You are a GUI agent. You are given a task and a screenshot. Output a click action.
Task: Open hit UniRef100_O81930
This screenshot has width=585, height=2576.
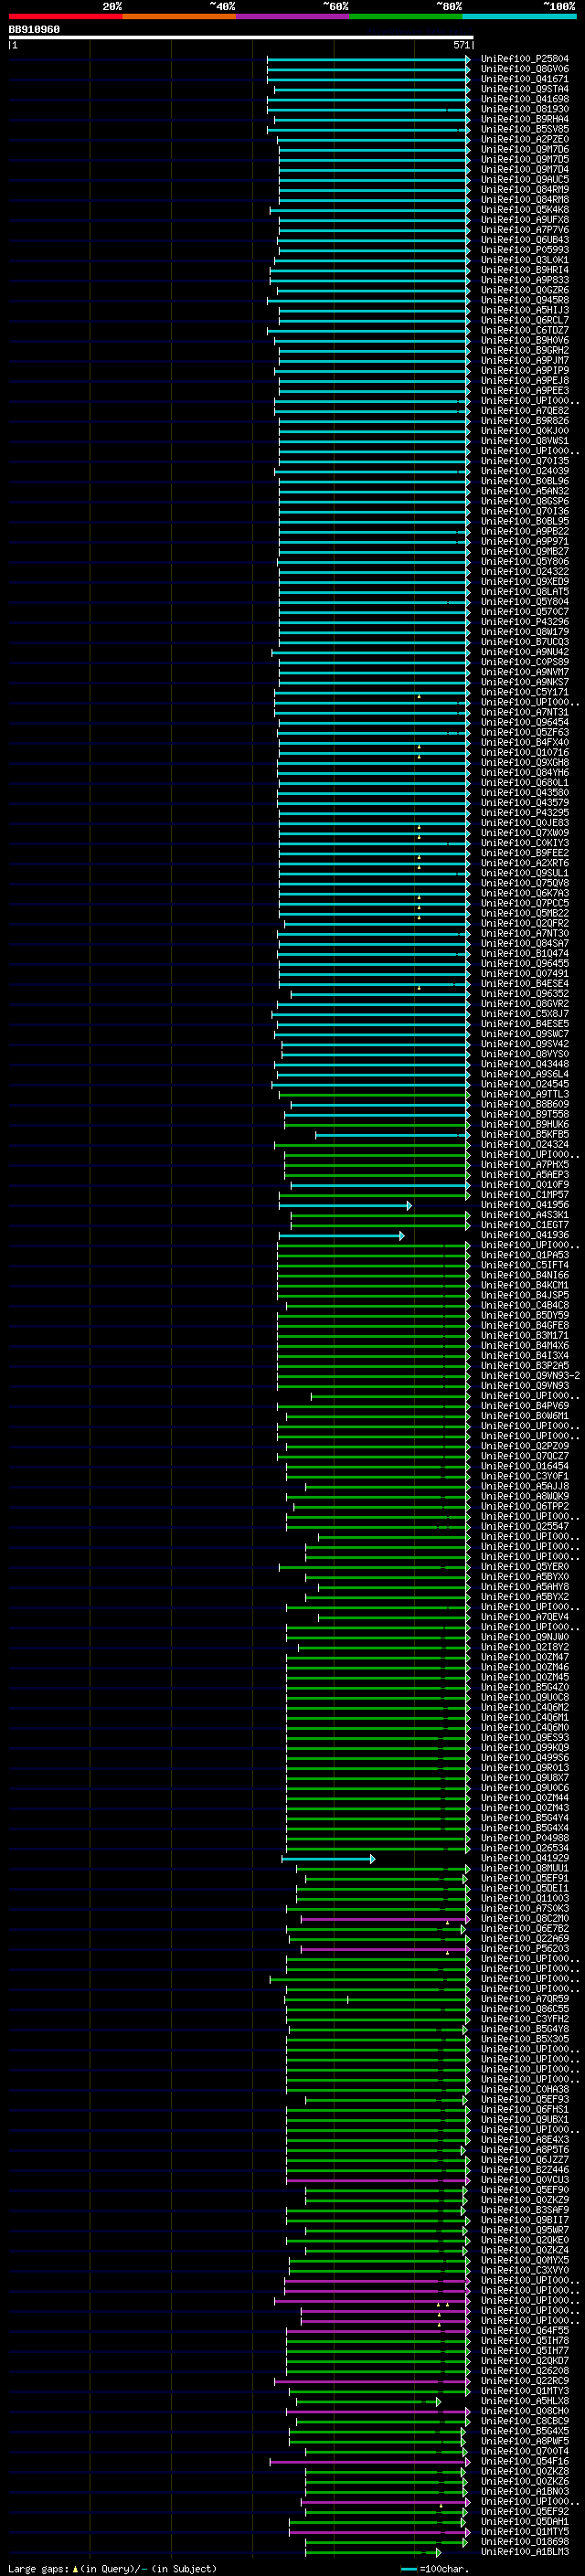525,109
